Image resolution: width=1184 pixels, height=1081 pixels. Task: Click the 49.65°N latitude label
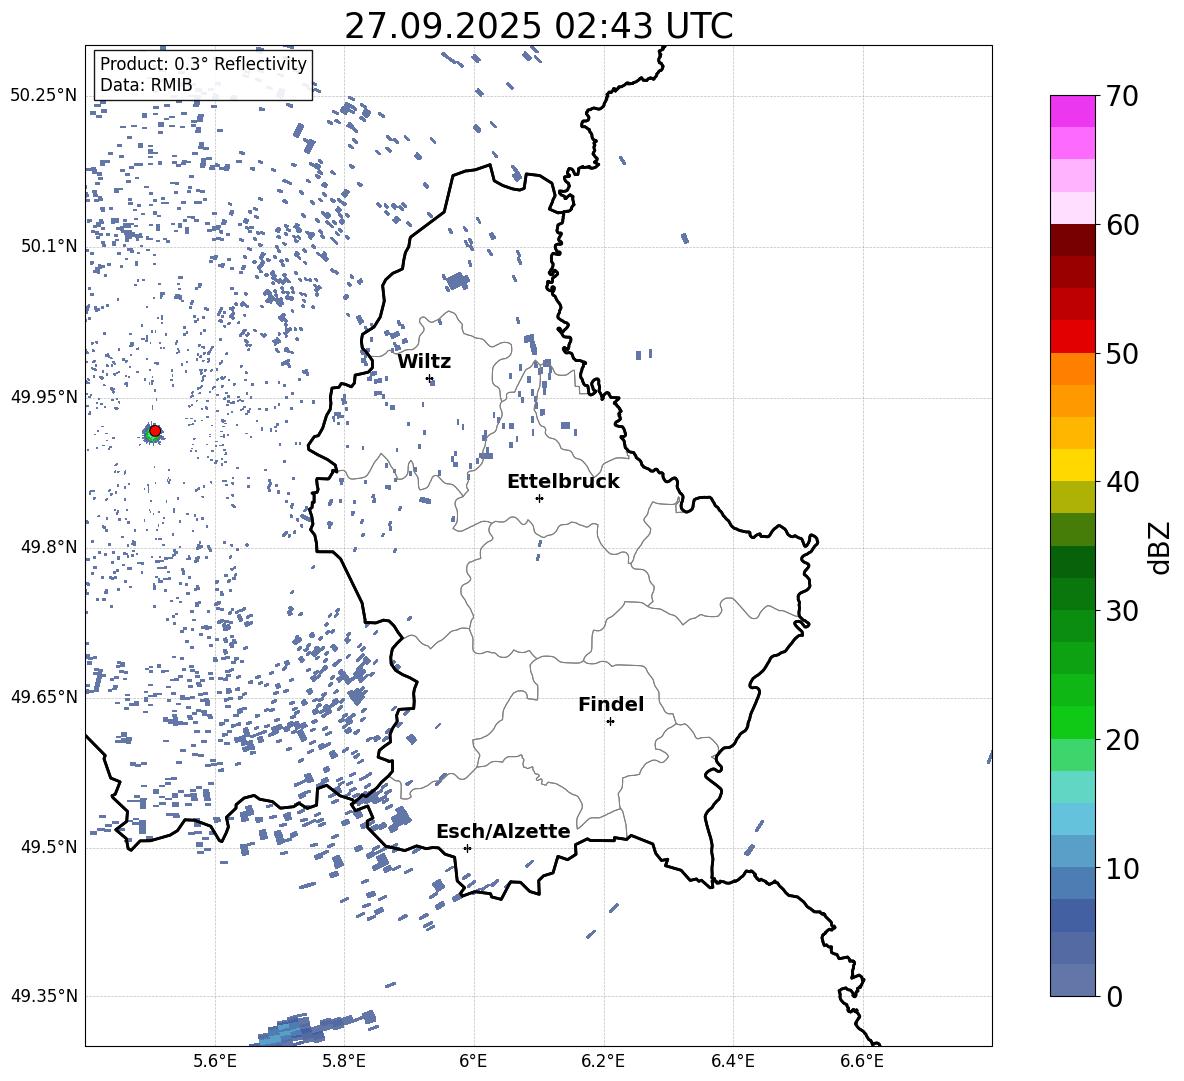pyautogui.click(x=44, y=696)
